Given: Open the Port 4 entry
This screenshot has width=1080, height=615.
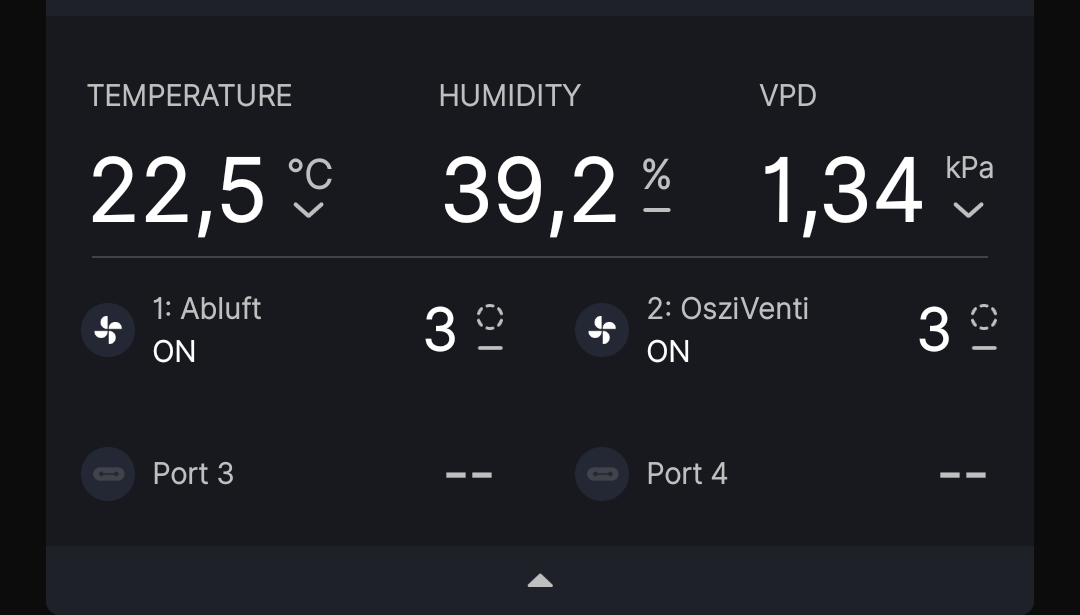Looking at the screenshot, I should tap(687, 473).
